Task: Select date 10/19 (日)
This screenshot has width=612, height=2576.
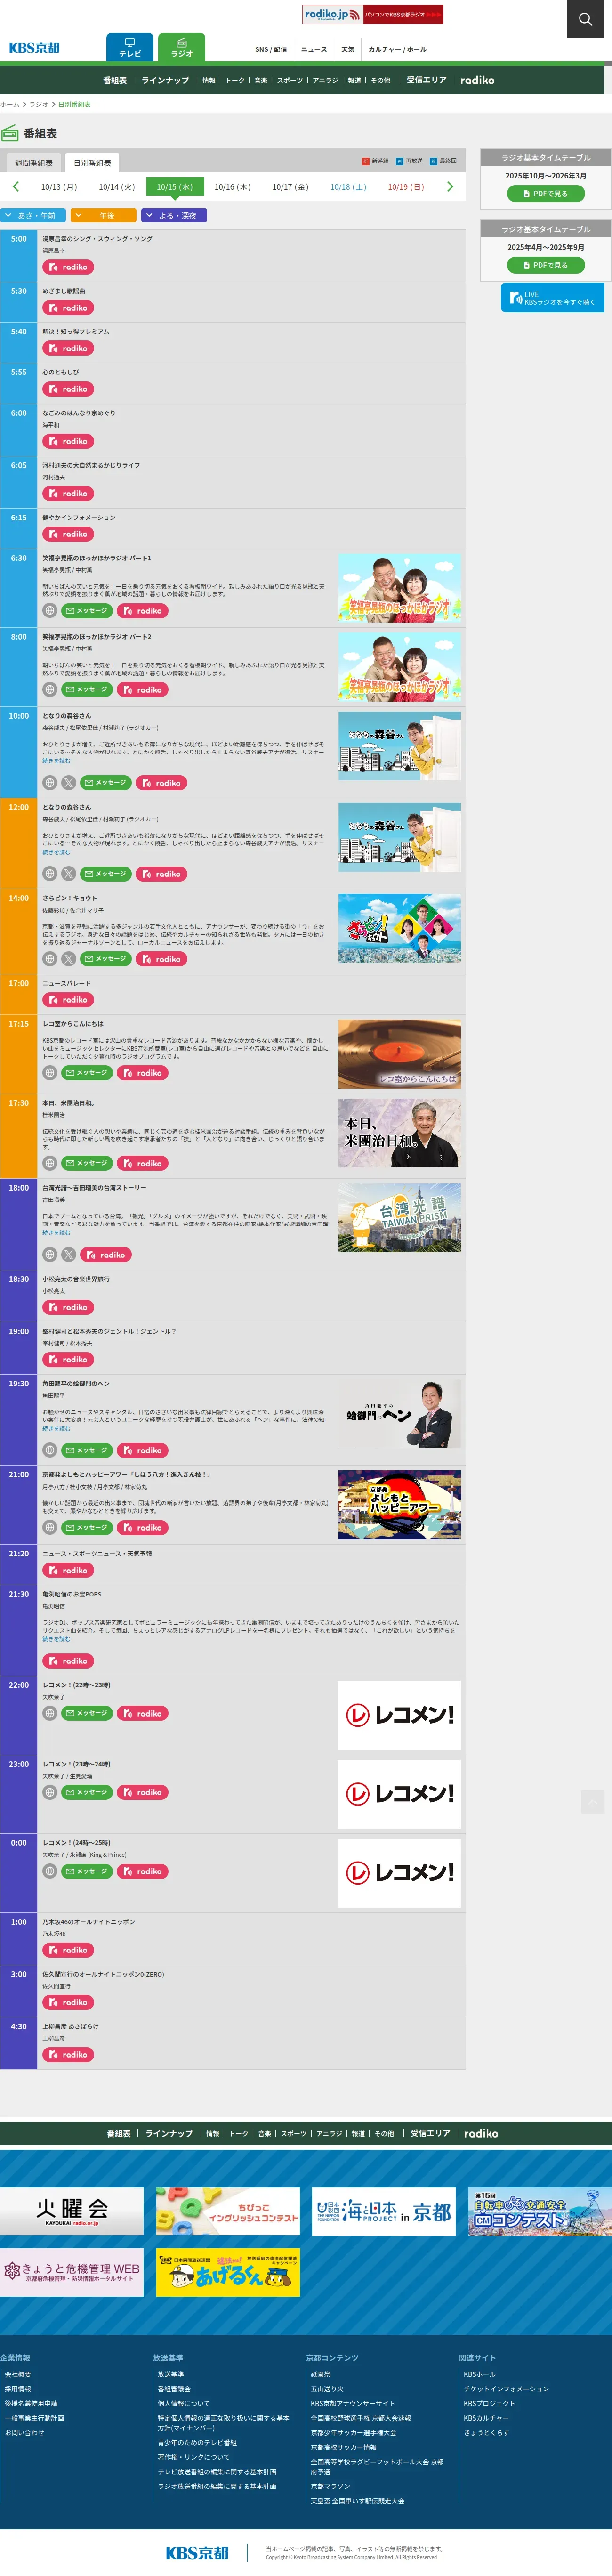Action: pos(406,187)
